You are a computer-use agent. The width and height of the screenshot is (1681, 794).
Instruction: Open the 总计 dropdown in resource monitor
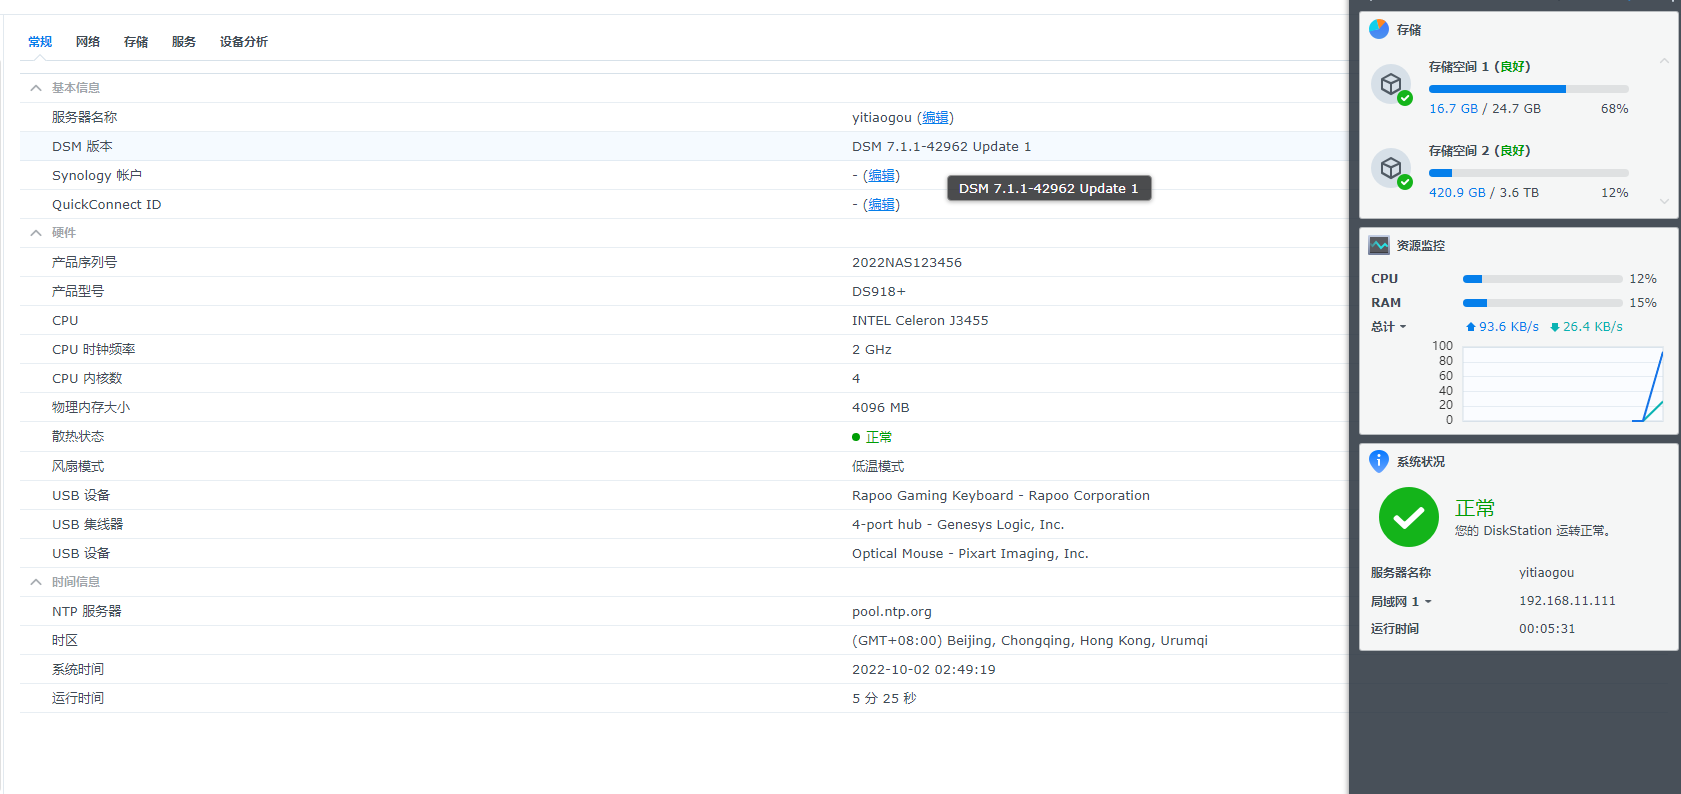pos(1389,327)
